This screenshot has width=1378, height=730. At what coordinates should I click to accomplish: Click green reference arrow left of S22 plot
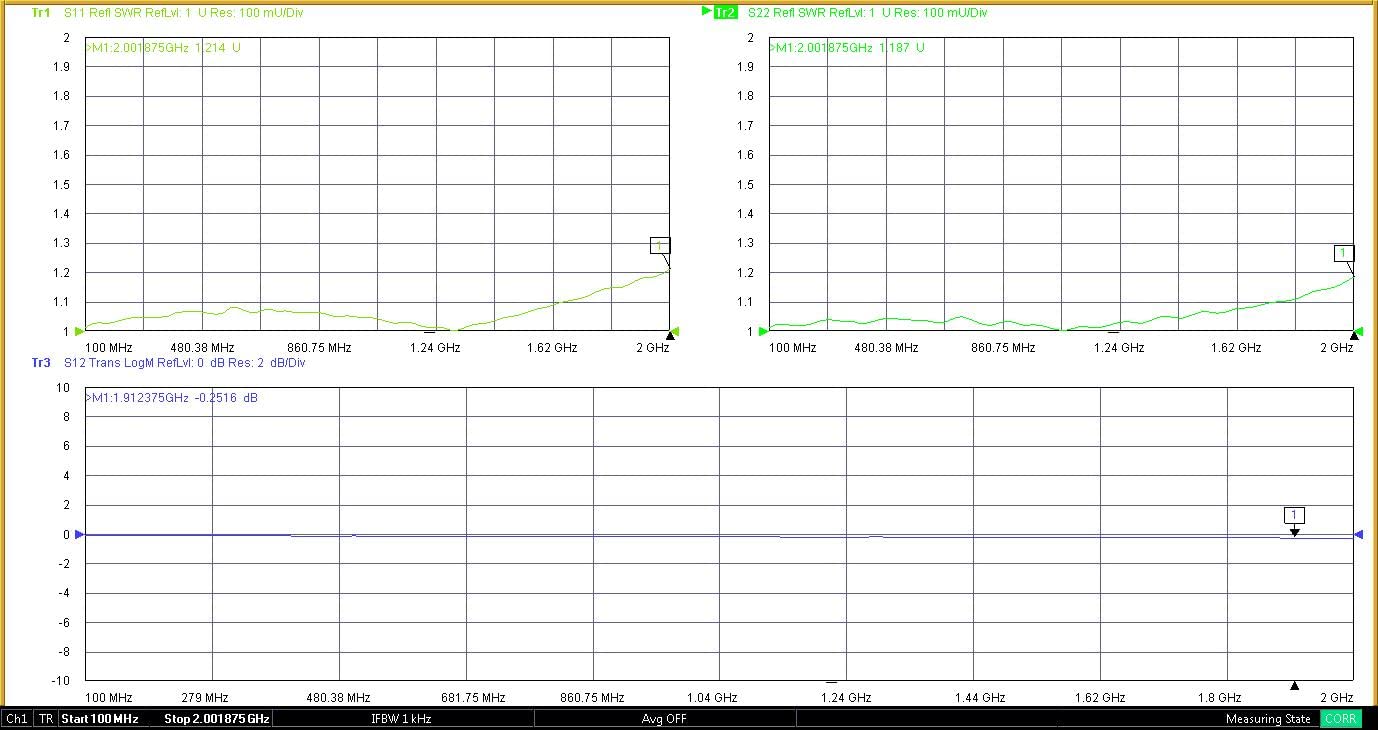pos(763,331)
